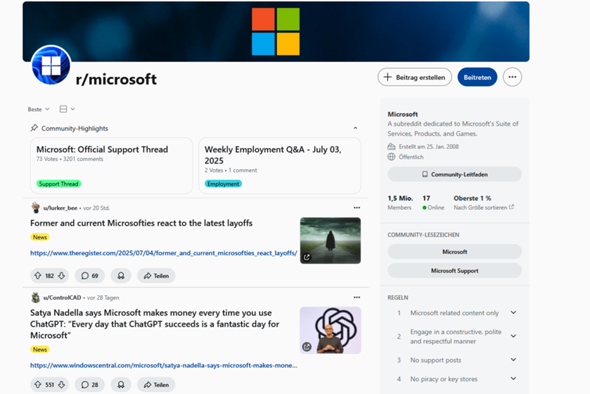
Task: Open u/ControlCAD's profile link
Action: tap(62, 297)
